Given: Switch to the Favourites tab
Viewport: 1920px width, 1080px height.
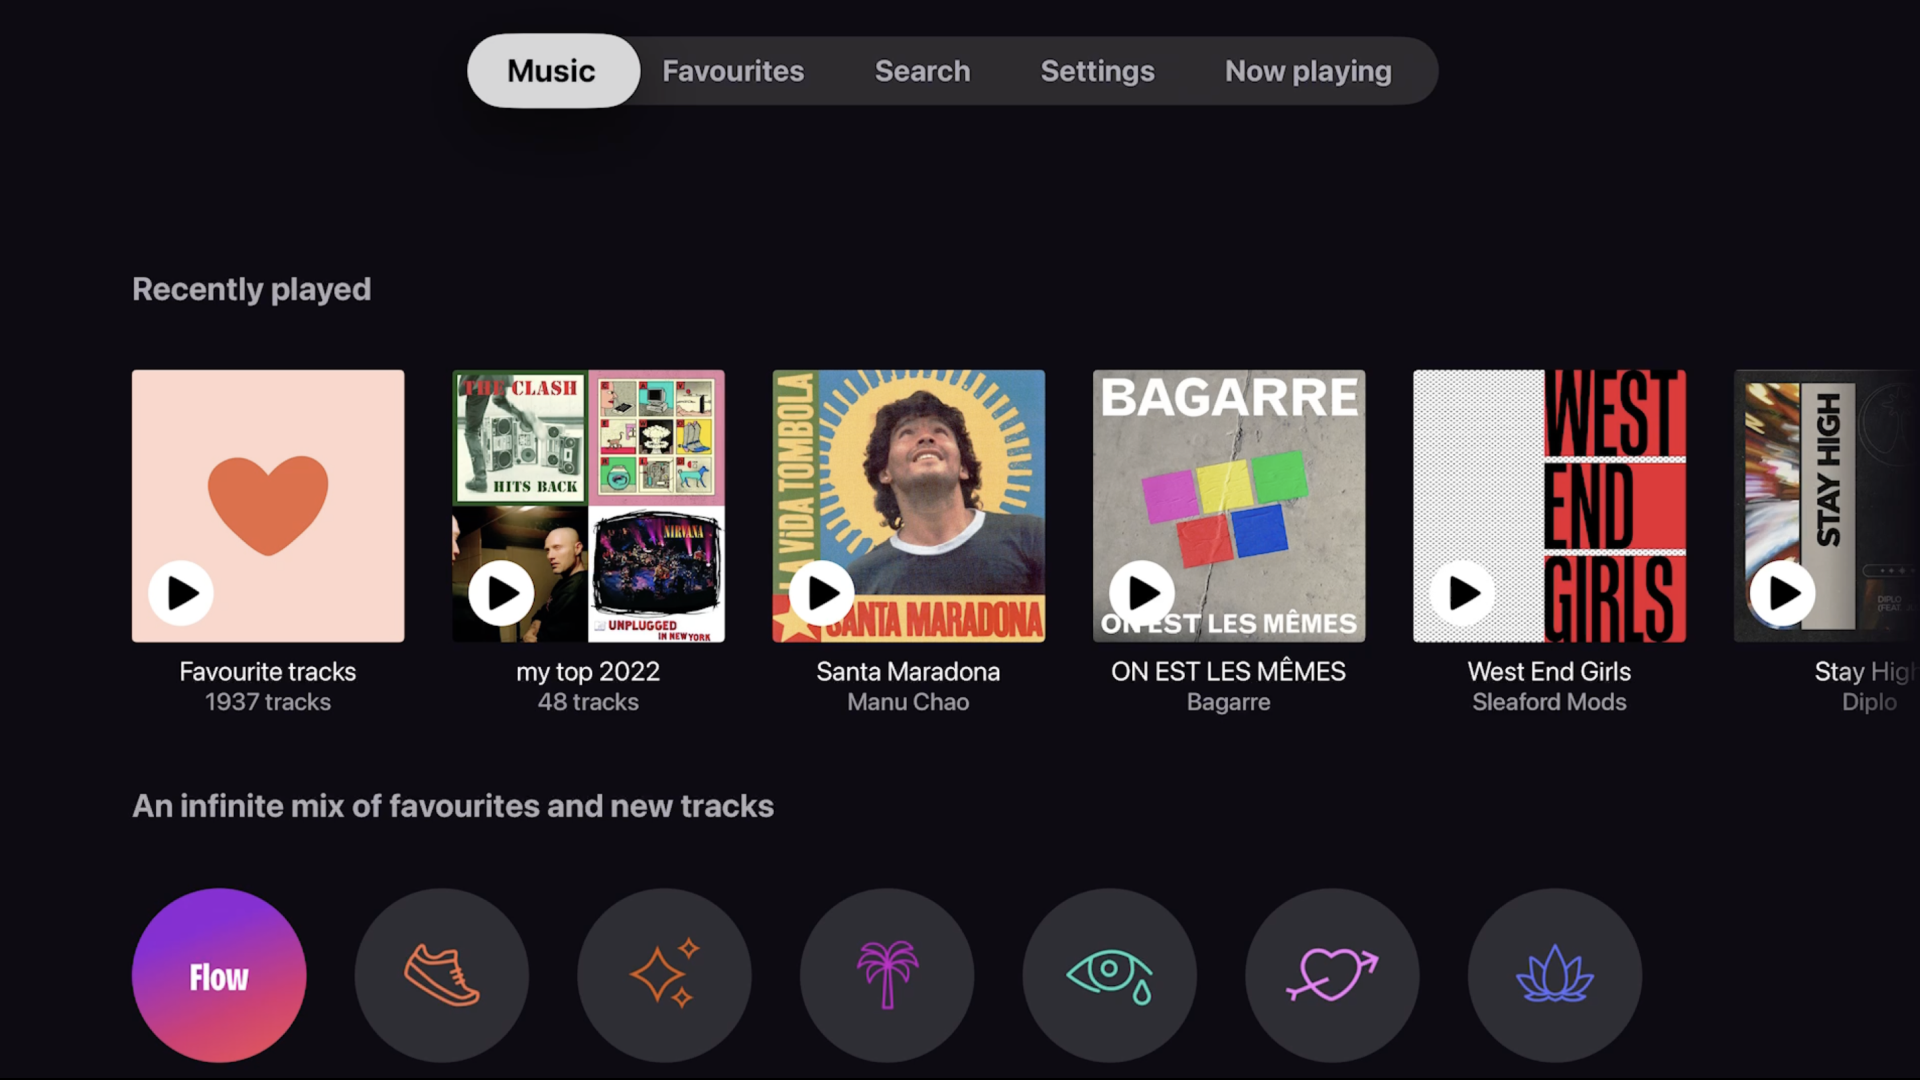Looking at the screenshot, I should click(x=733, y=71).
